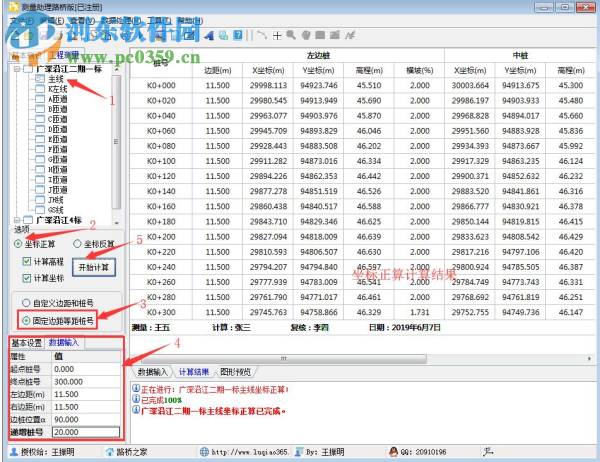600x462 pixels.
Task: Click the QQ penguin icon in status bar
Action: [x=393, y=452]
